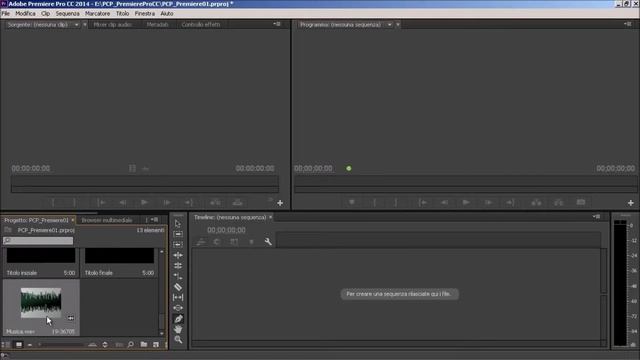Click Mark Out in Program monitor
The width and height of the screenshot is (640, 360).
pyautogui.click(x=396, y=202)
